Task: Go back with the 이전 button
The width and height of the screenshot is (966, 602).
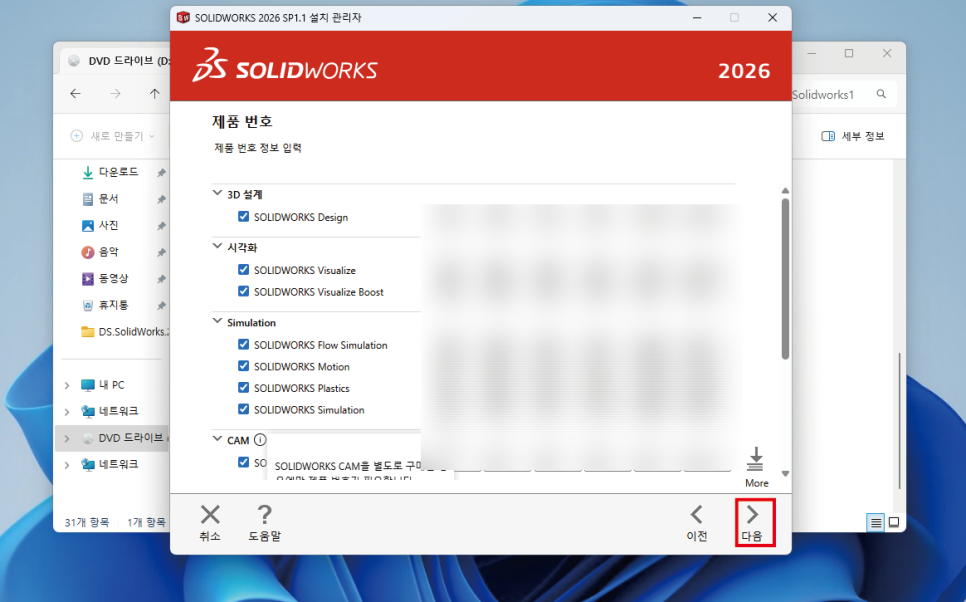Action: (697, 523)
